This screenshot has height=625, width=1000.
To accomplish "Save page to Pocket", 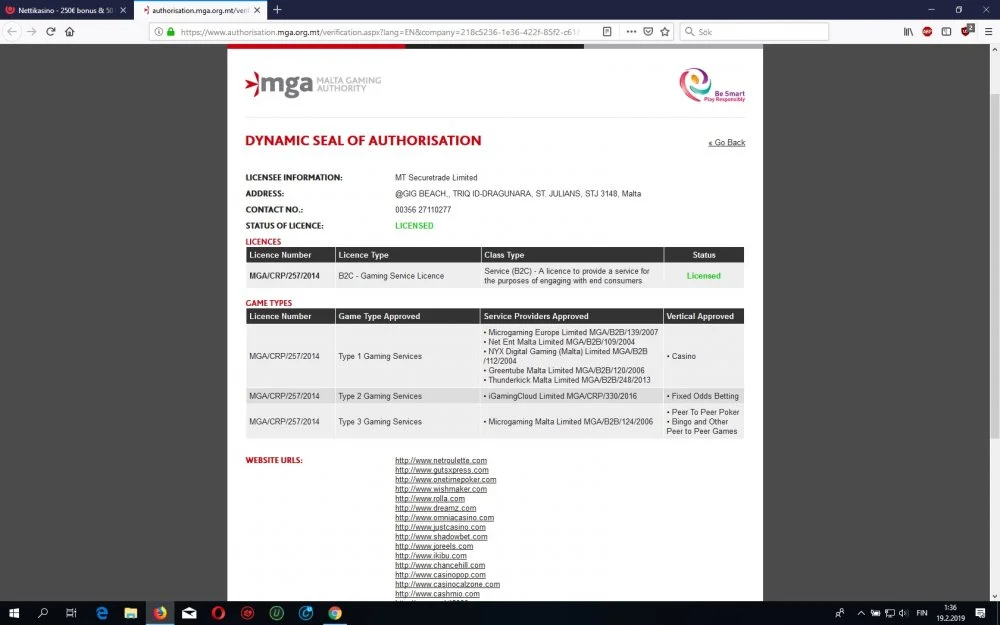I will click(x=648, y=31).
